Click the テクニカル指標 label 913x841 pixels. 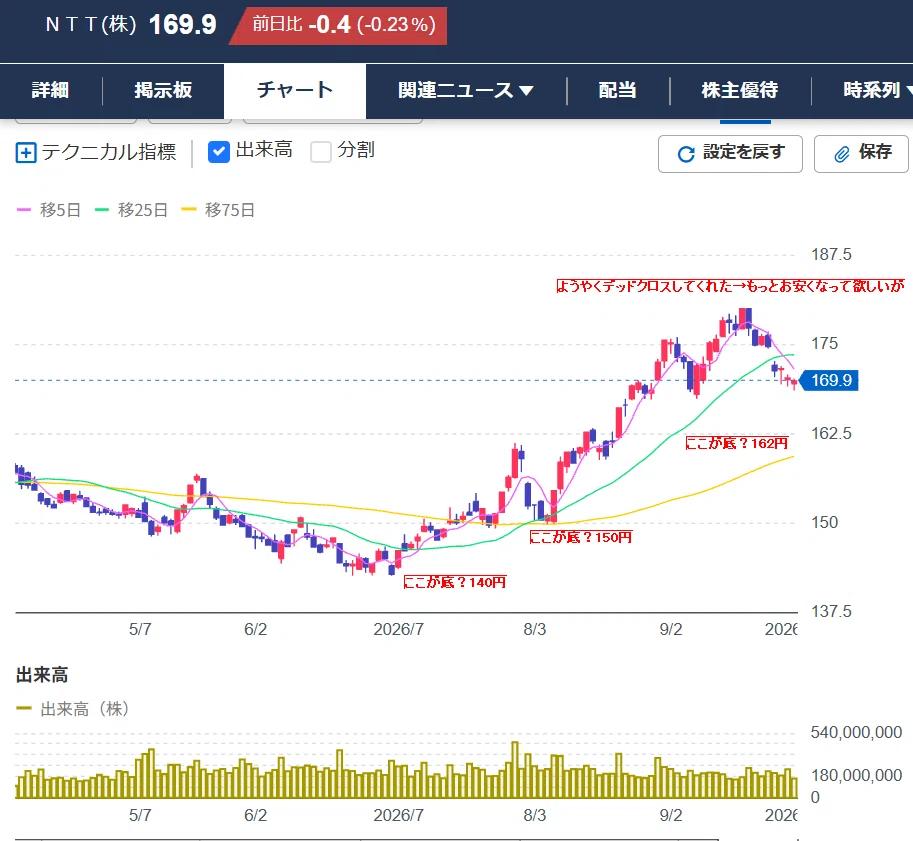pos(109,152)
